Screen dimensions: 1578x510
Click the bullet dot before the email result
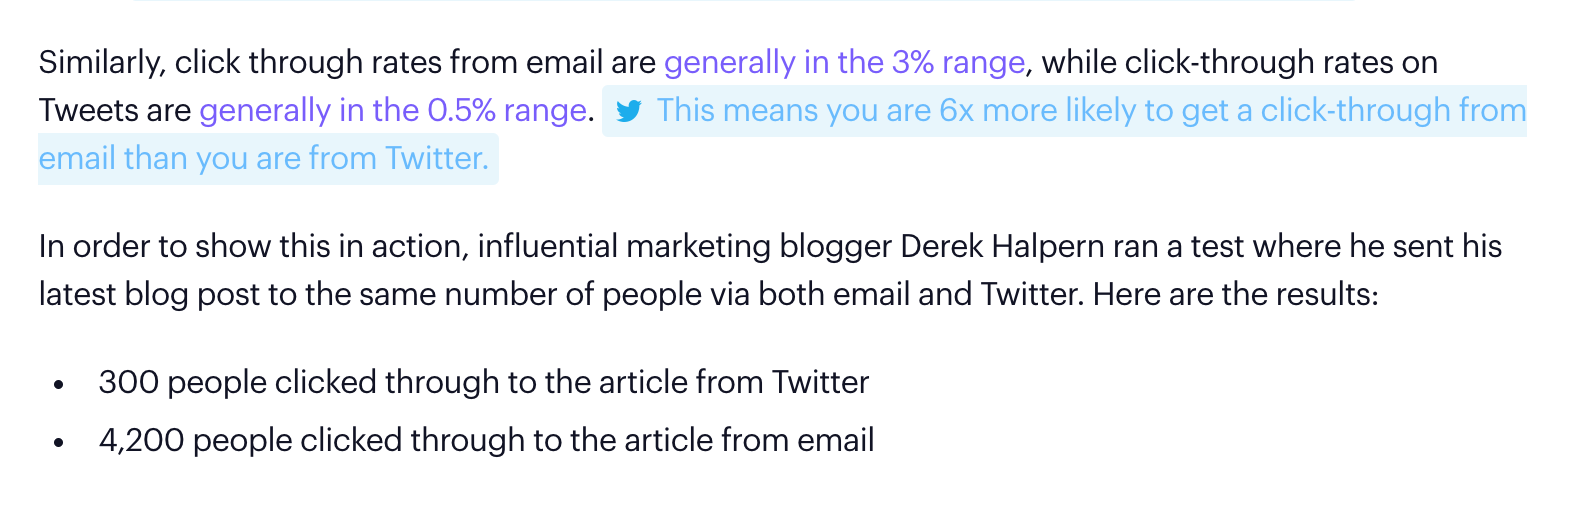[59, 442]
